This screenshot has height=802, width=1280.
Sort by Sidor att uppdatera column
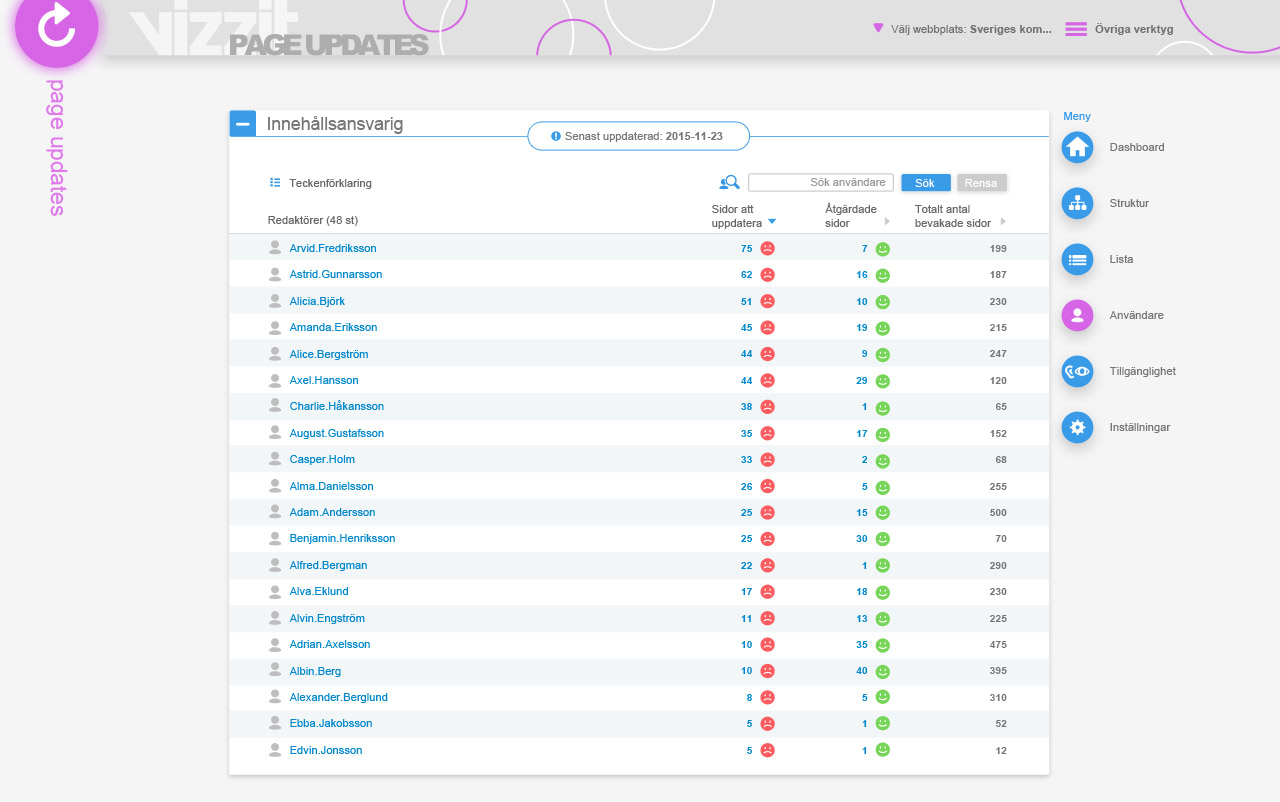(771, 222)
